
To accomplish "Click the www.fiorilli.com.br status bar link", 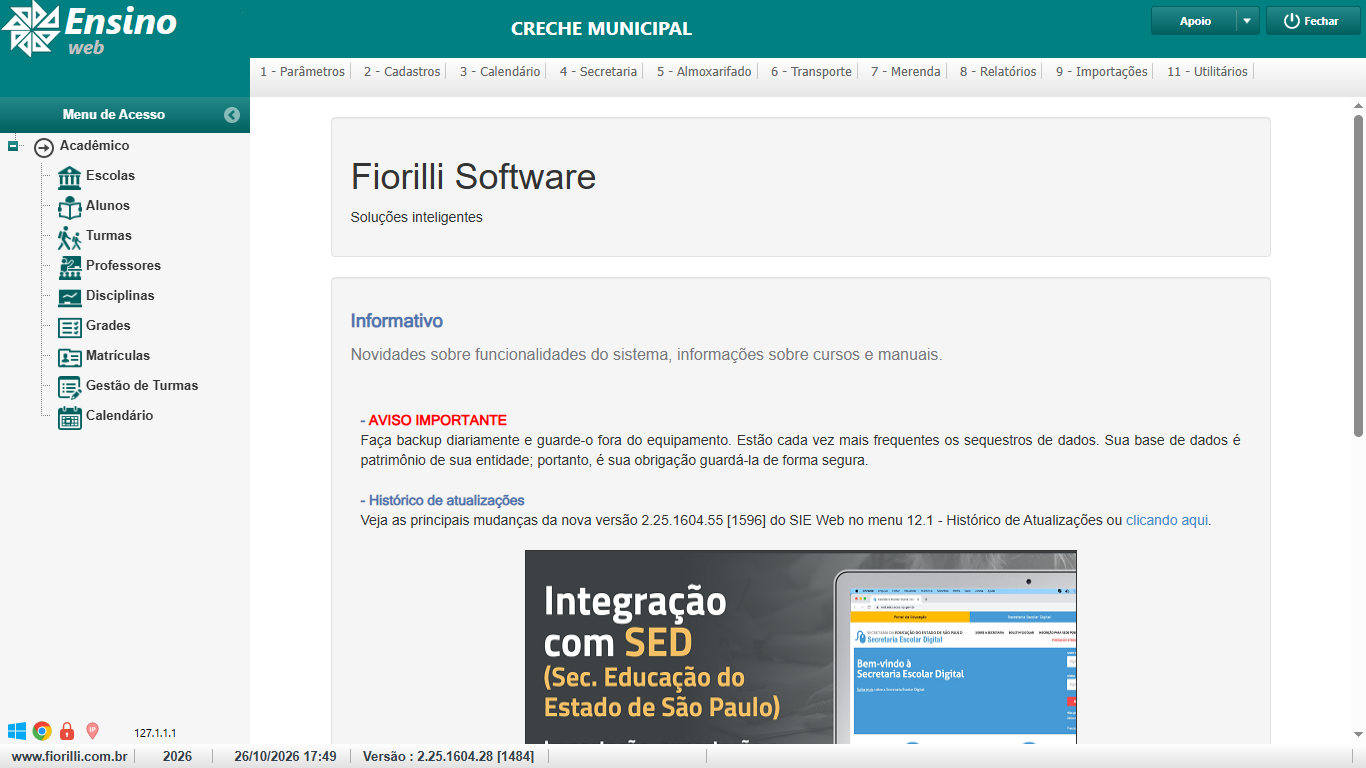I will (x=69, y=756).
